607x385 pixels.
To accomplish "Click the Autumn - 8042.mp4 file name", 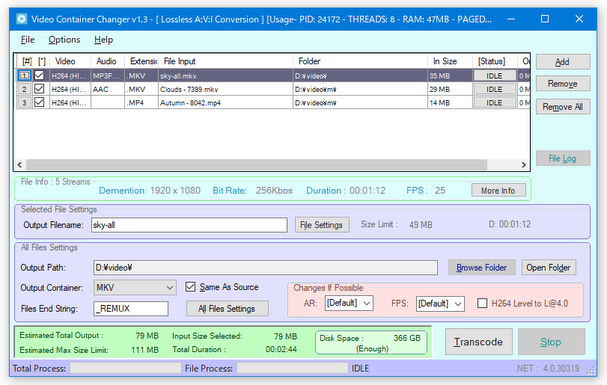I will coord(190,103).
